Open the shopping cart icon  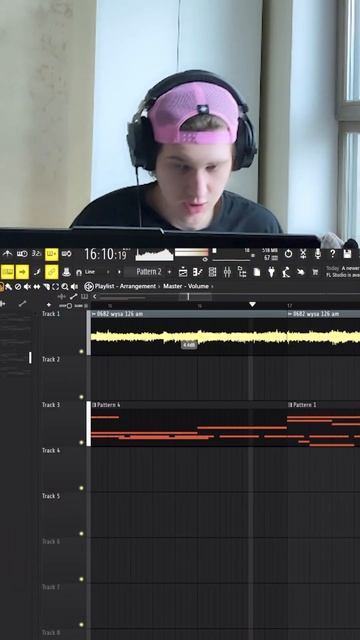click(x=315, y=272)
